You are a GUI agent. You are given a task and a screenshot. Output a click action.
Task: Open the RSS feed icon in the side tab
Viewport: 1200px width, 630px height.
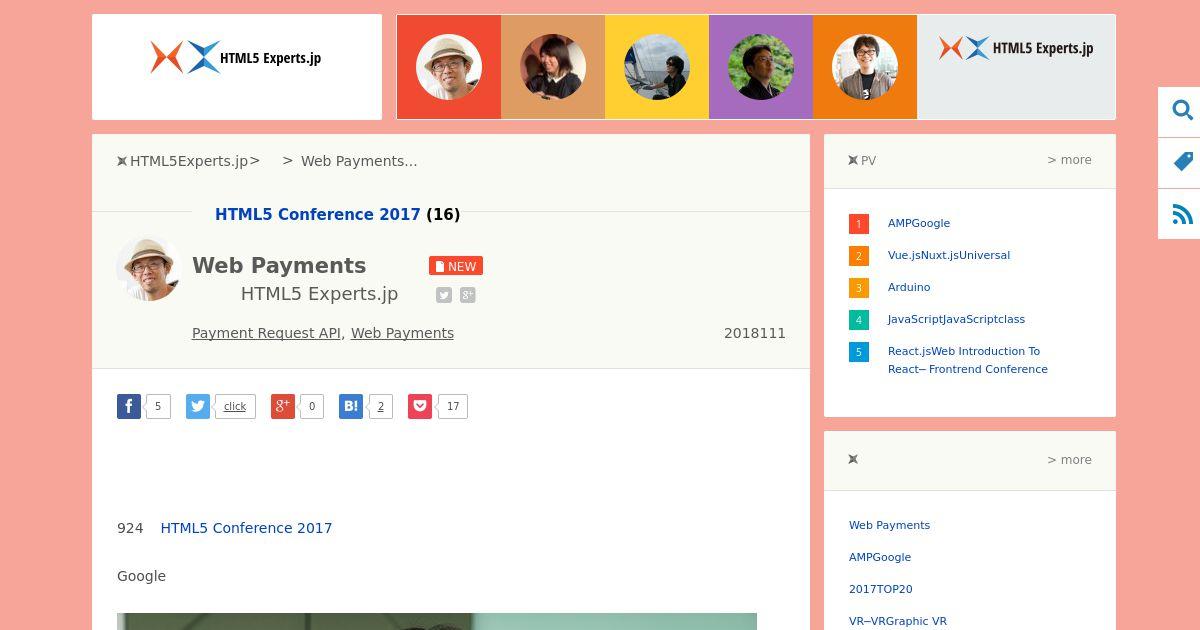click(x=1183, y=214)
